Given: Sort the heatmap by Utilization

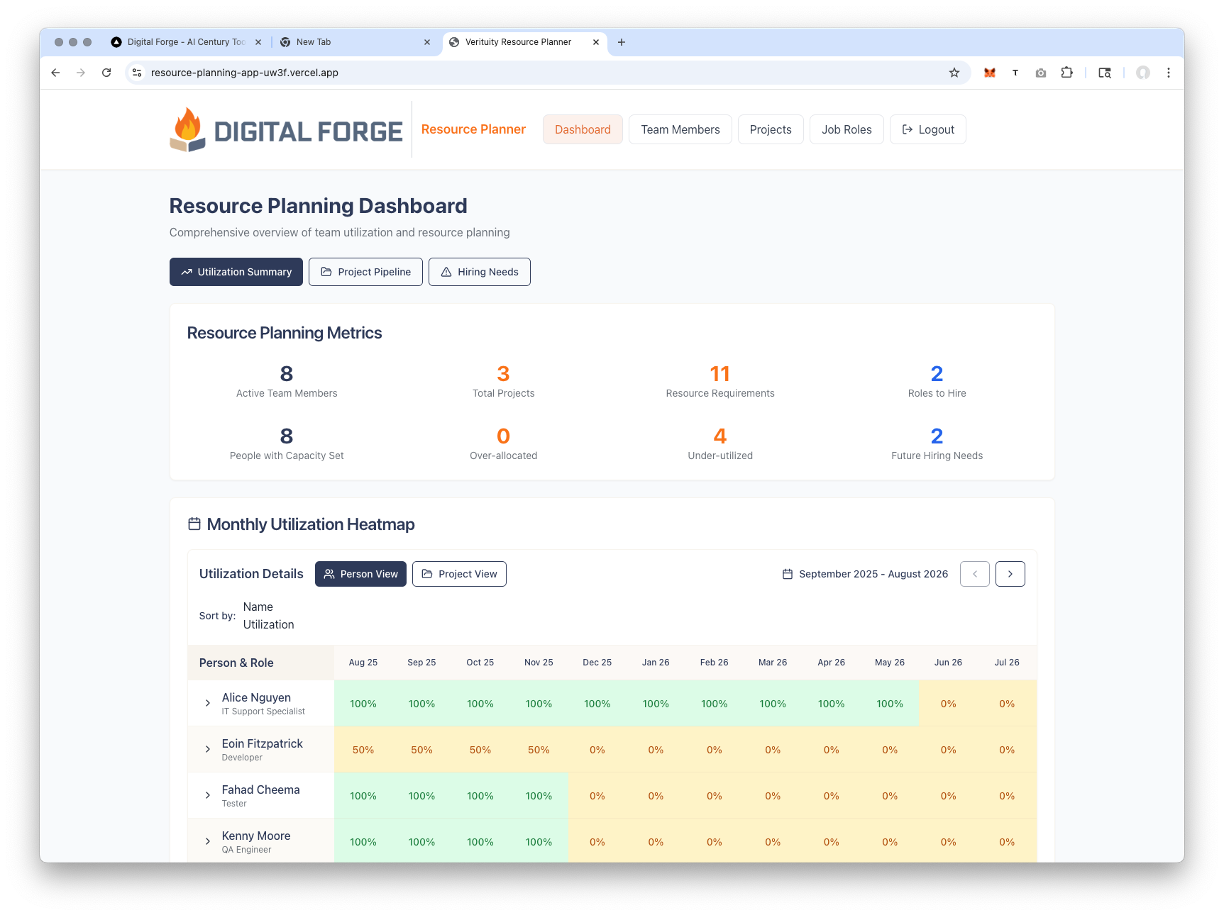Looking at the screenshot, I should coord(269,624).
